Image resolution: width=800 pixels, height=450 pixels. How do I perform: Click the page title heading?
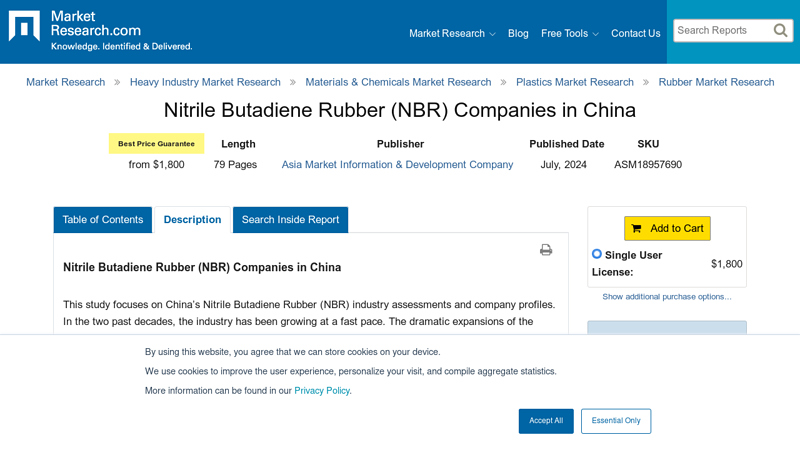[399, 110]
